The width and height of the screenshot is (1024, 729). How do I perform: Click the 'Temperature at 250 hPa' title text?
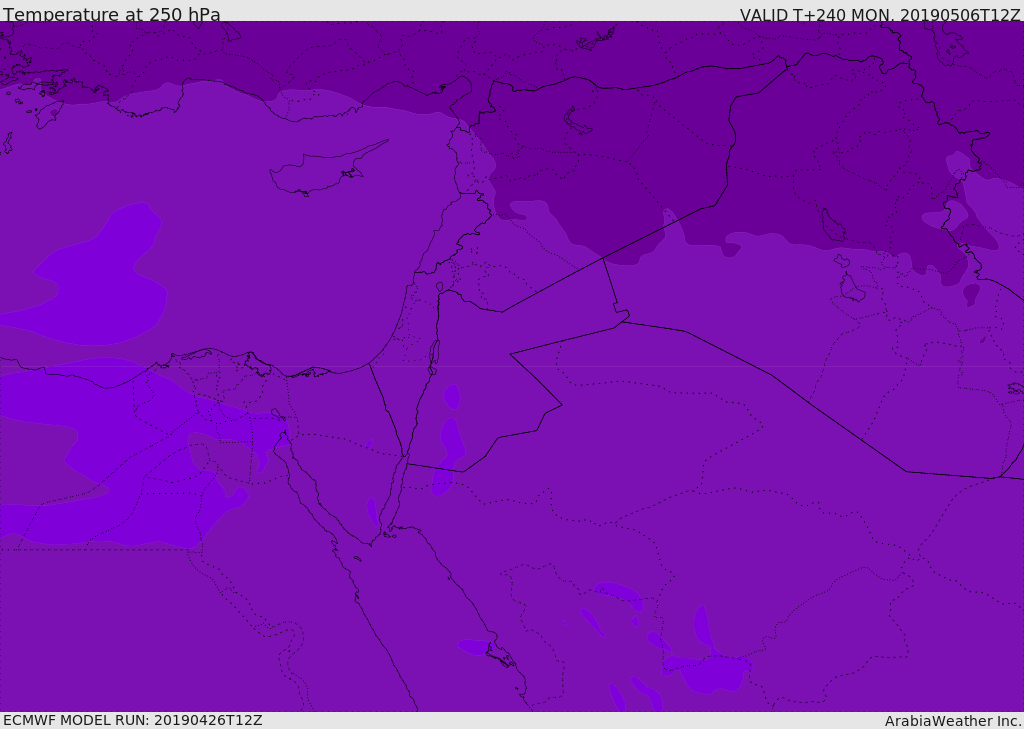112,14
